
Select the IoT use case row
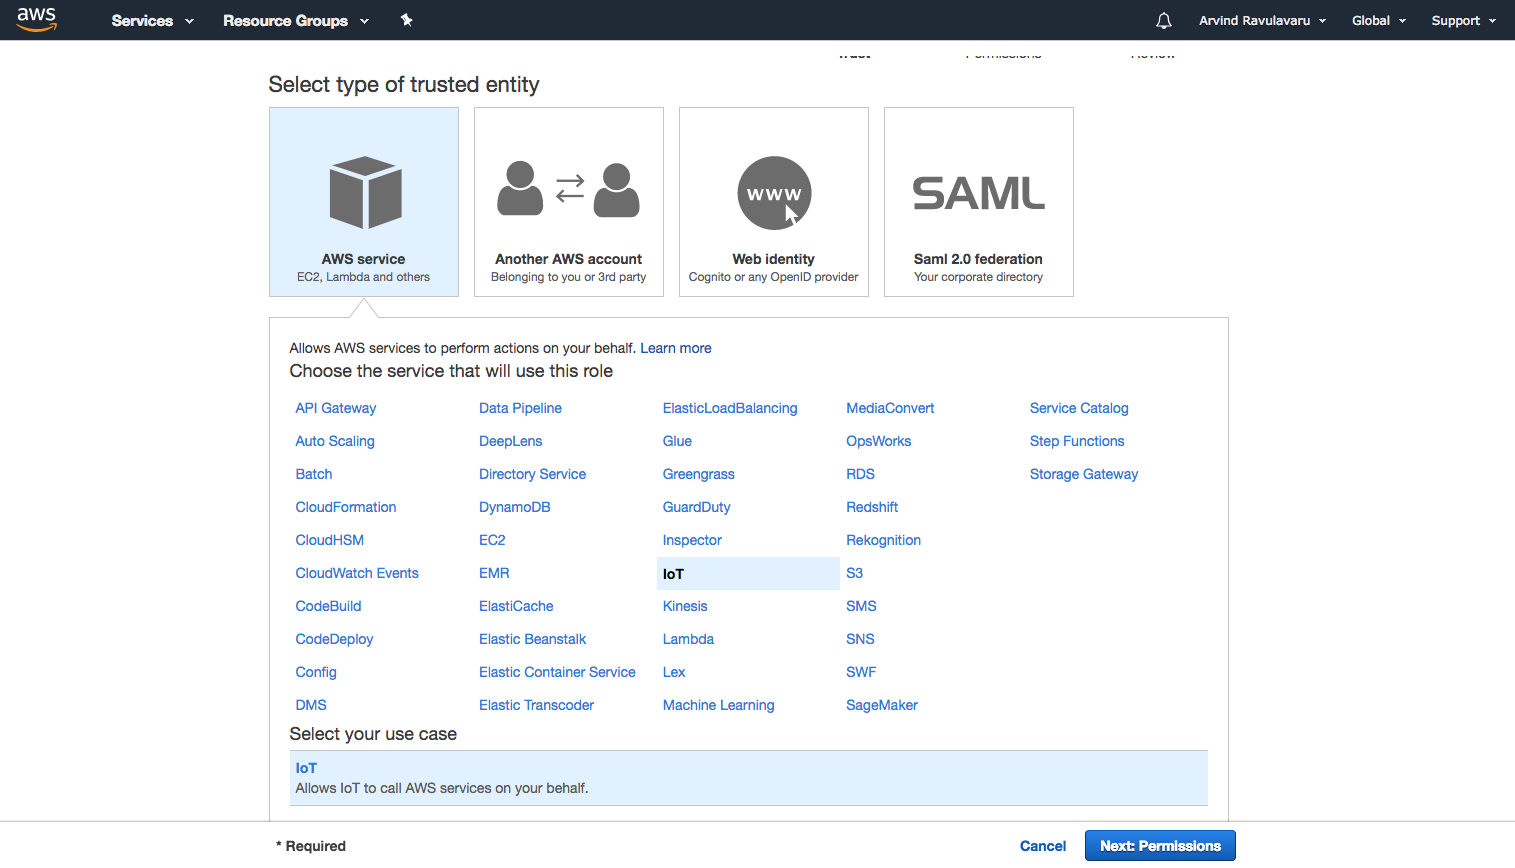(x=749, y=778)
